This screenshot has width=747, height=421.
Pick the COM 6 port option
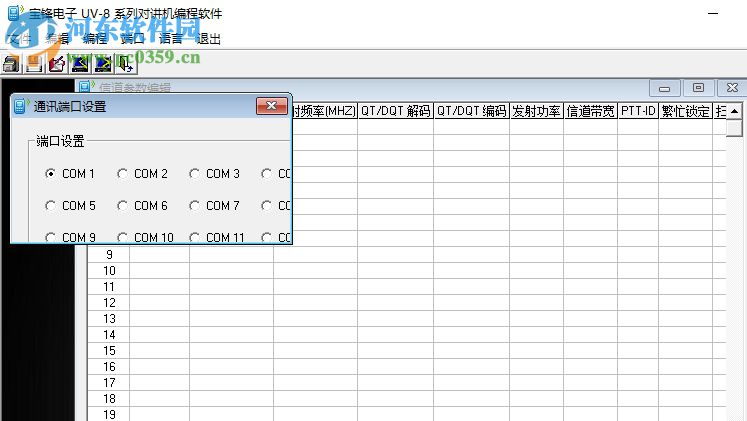[122, 206]
